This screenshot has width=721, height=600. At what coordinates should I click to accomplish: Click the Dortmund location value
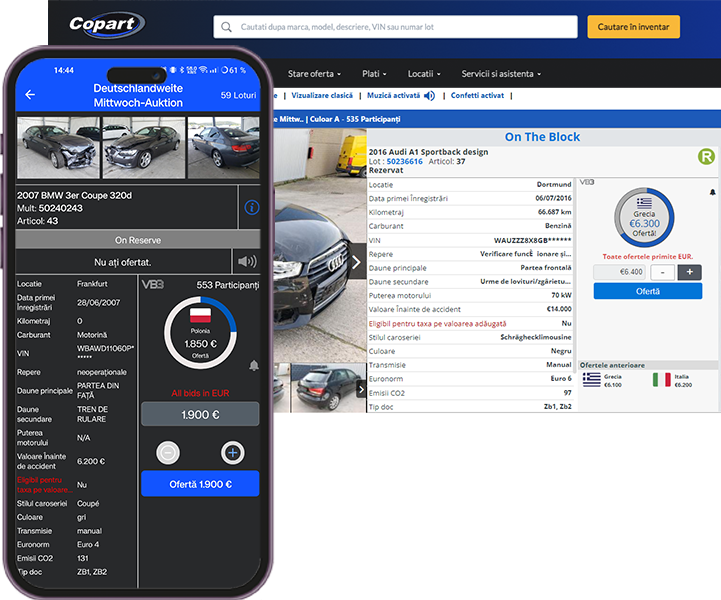(x=554, y=184)
